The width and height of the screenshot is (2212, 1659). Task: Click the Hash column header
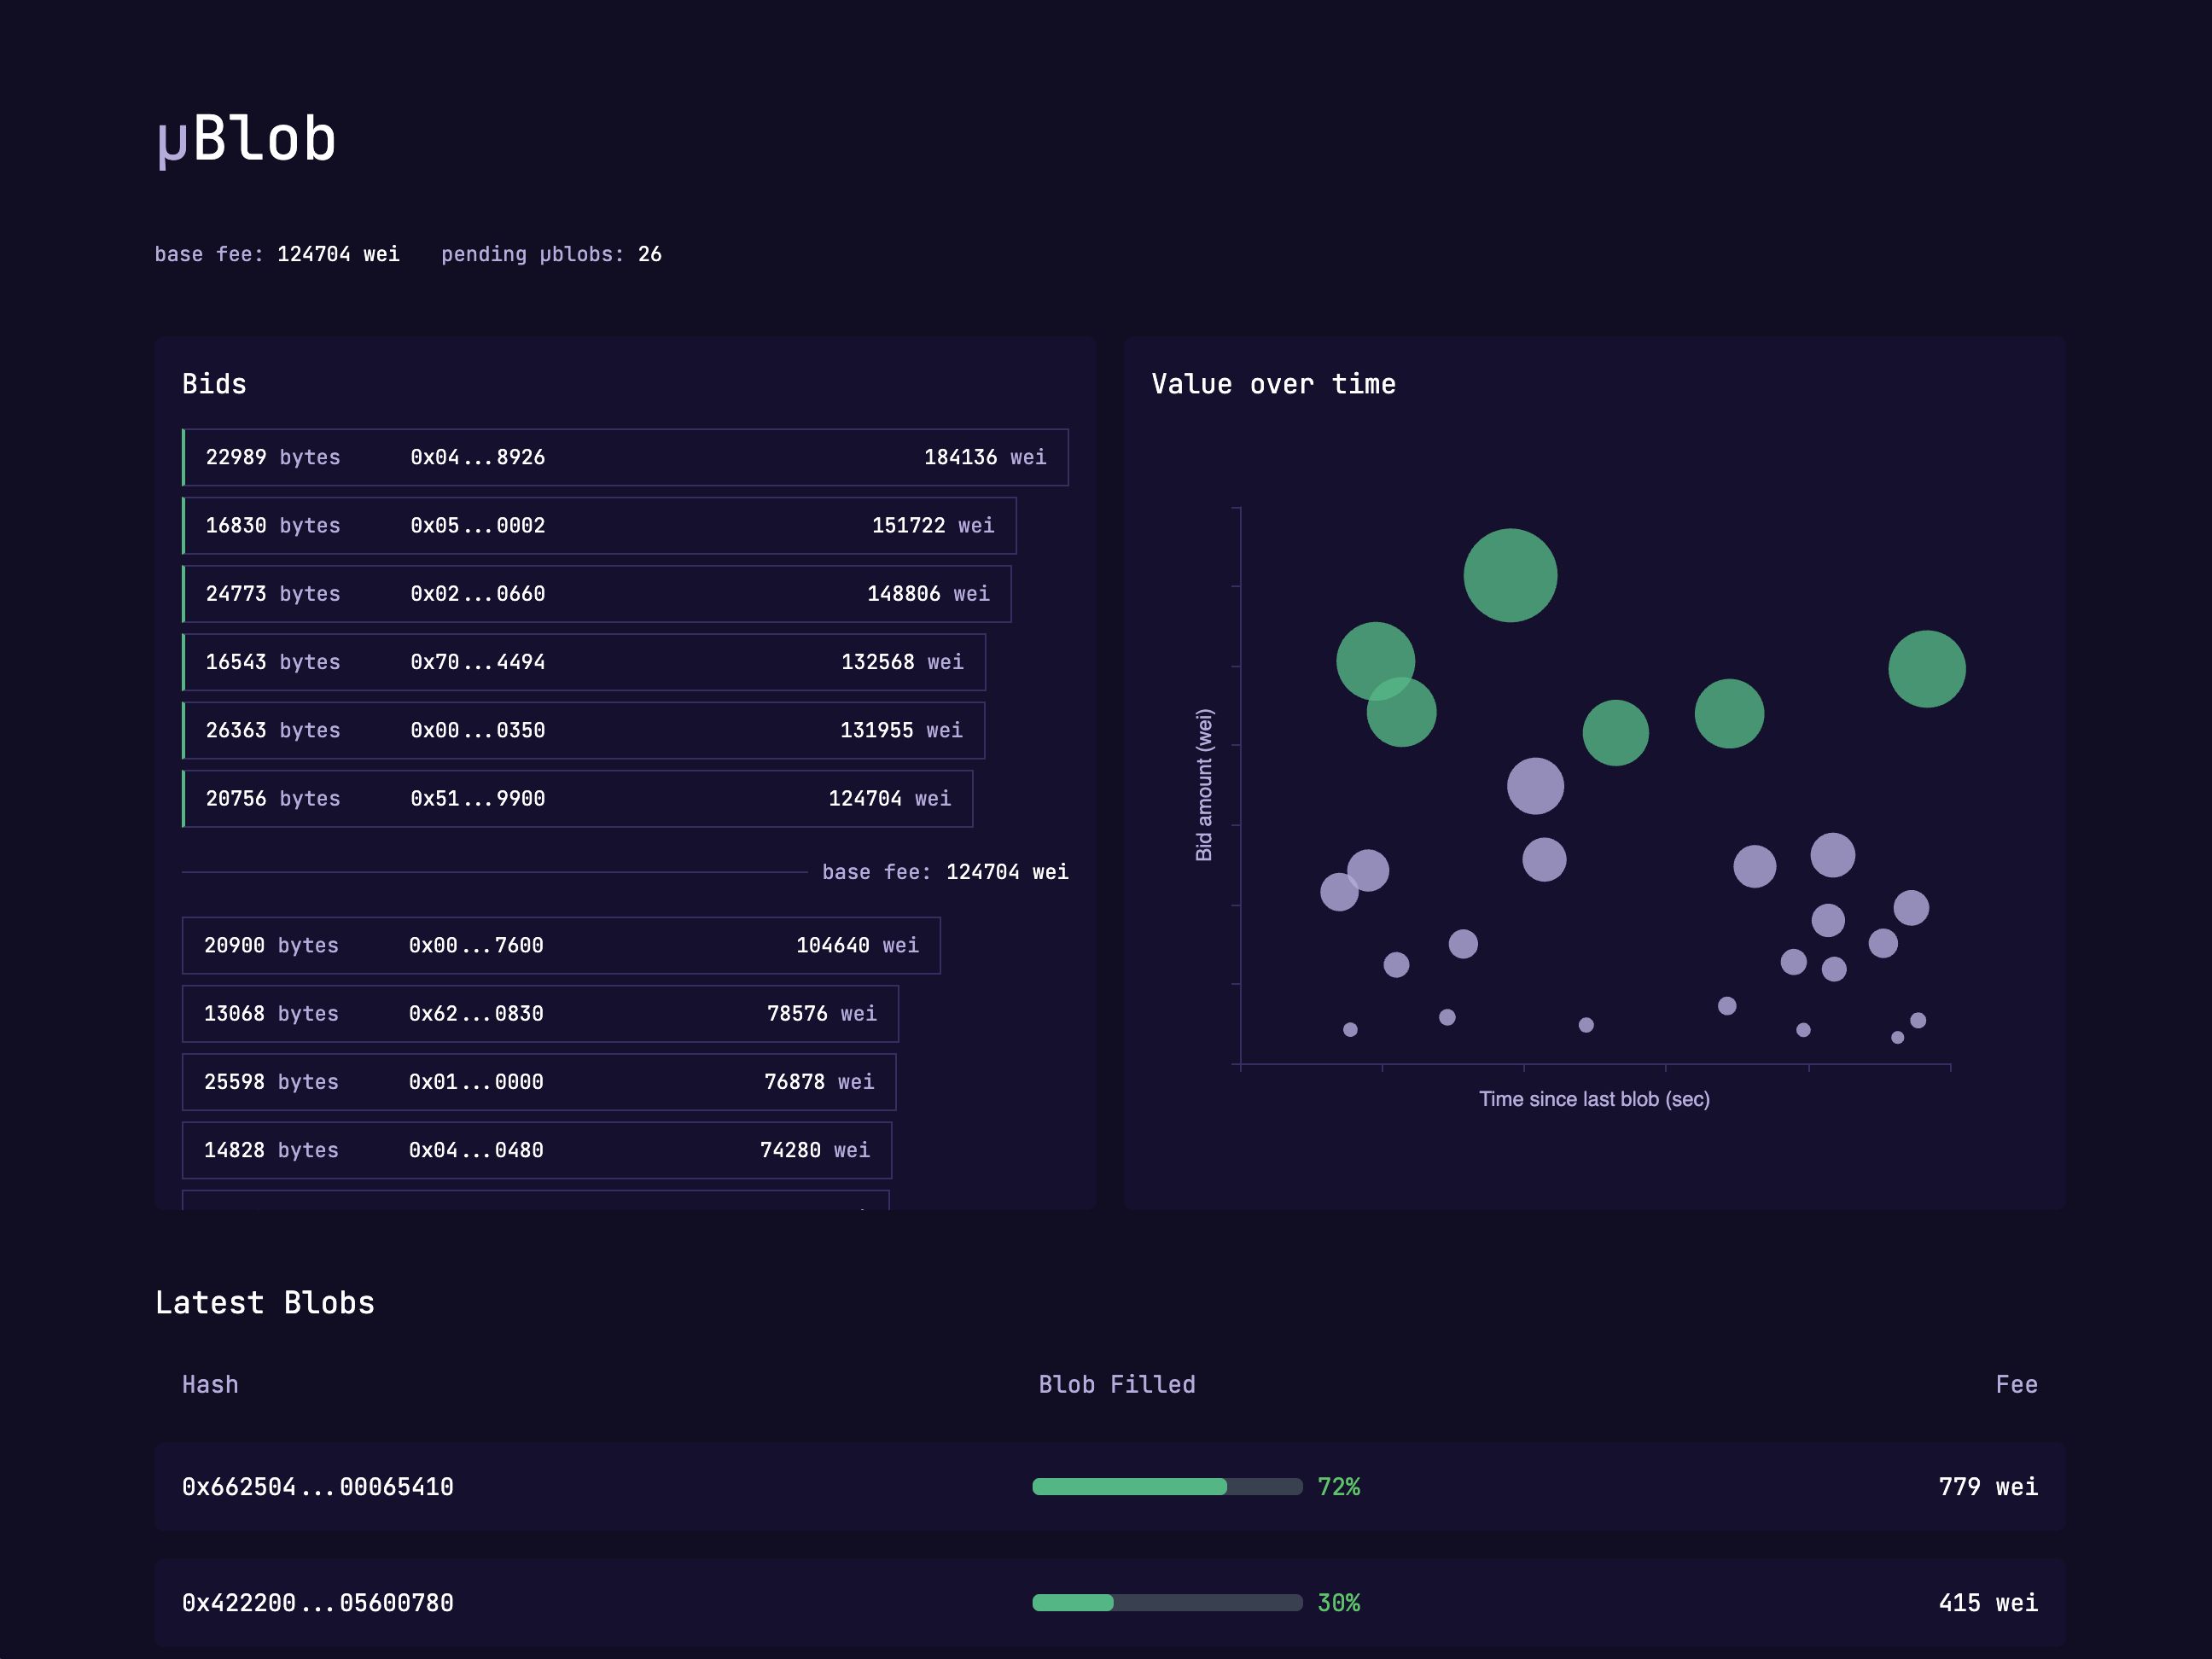(210, 1385)
